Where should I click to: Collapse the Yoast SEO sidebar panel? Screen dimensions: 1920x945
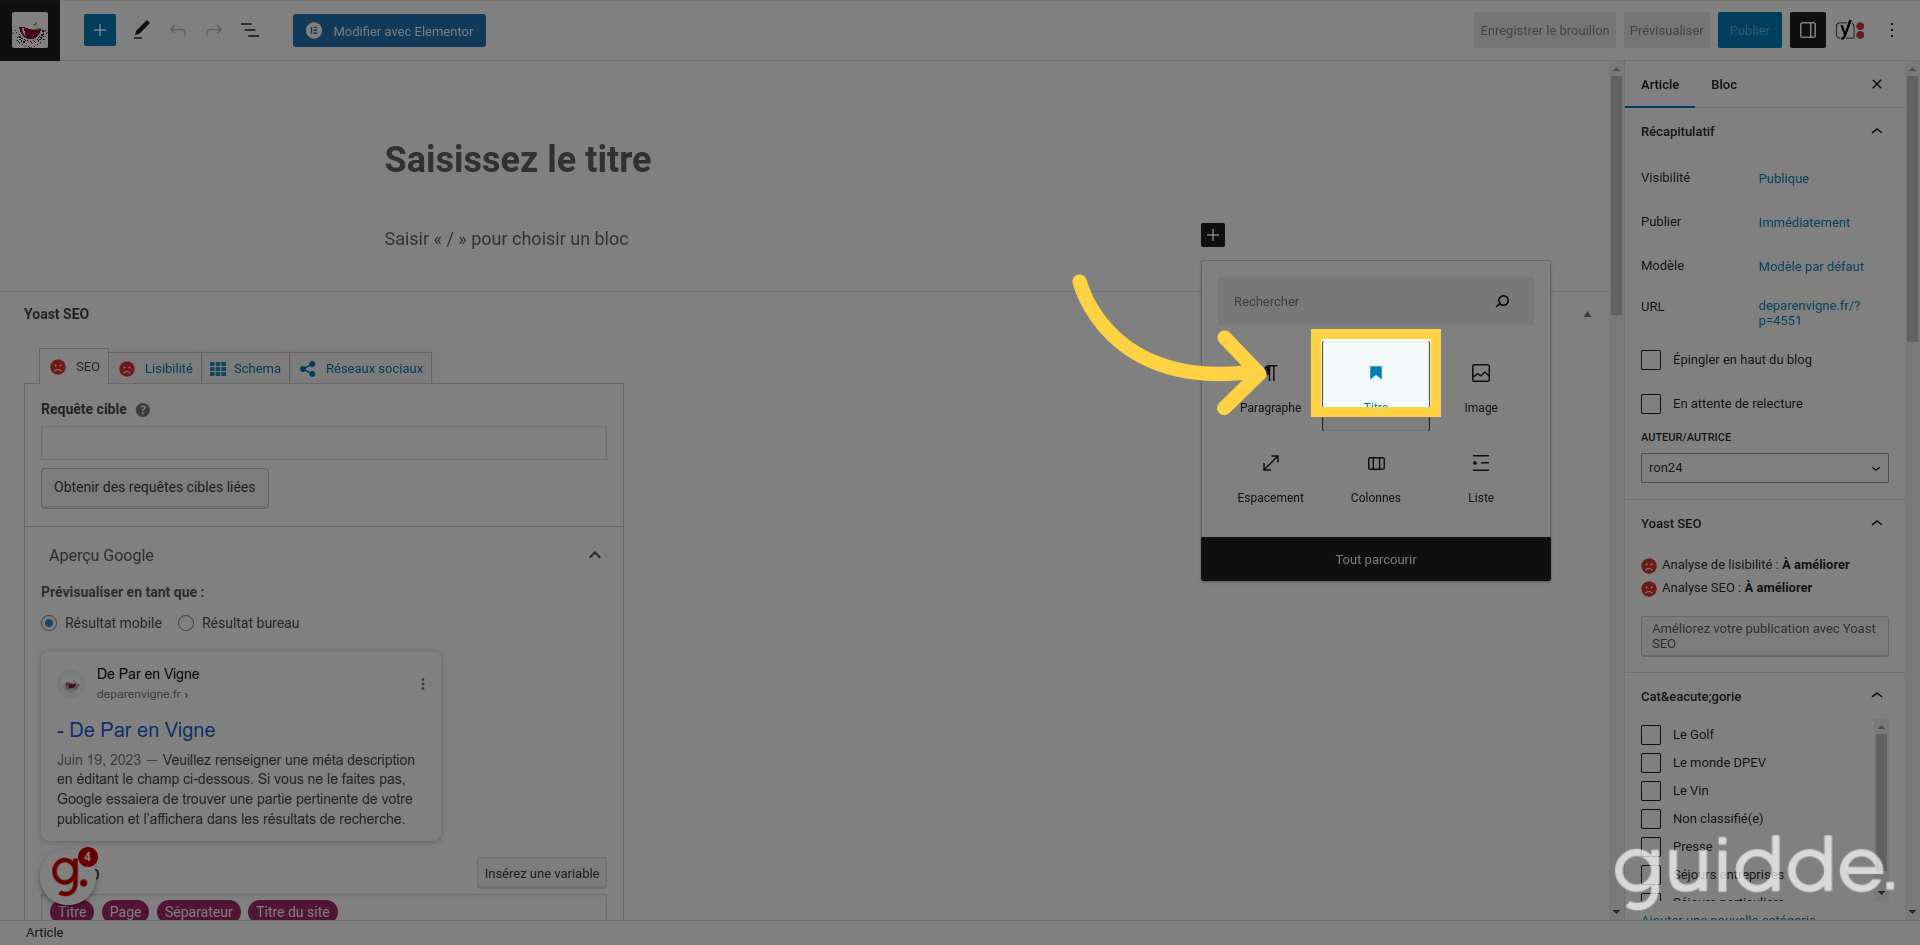pyautogui.click(x=1877, y=523)
